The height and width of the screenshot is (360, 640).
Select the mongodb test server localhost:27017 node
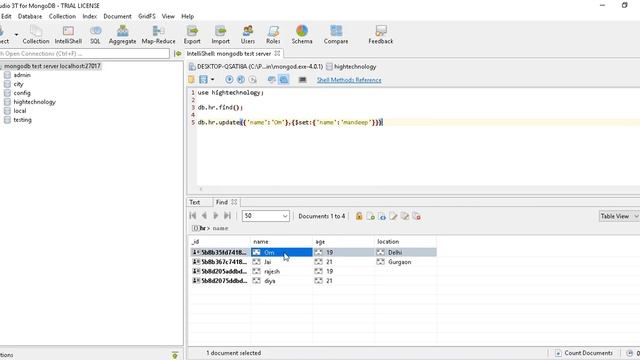[52, 66]
